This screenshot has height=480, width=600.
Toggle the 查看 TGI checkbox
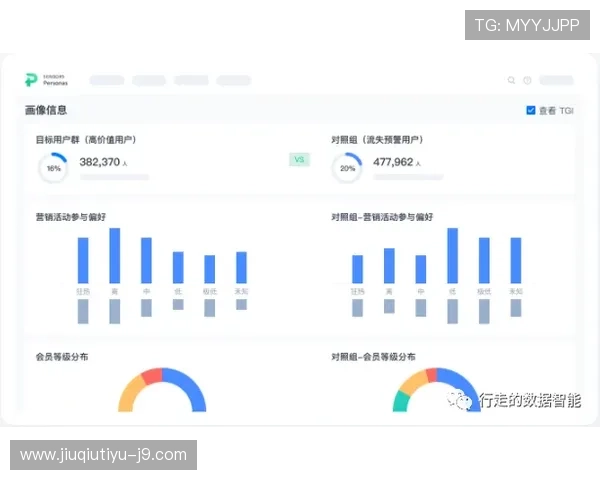[531, 110]
